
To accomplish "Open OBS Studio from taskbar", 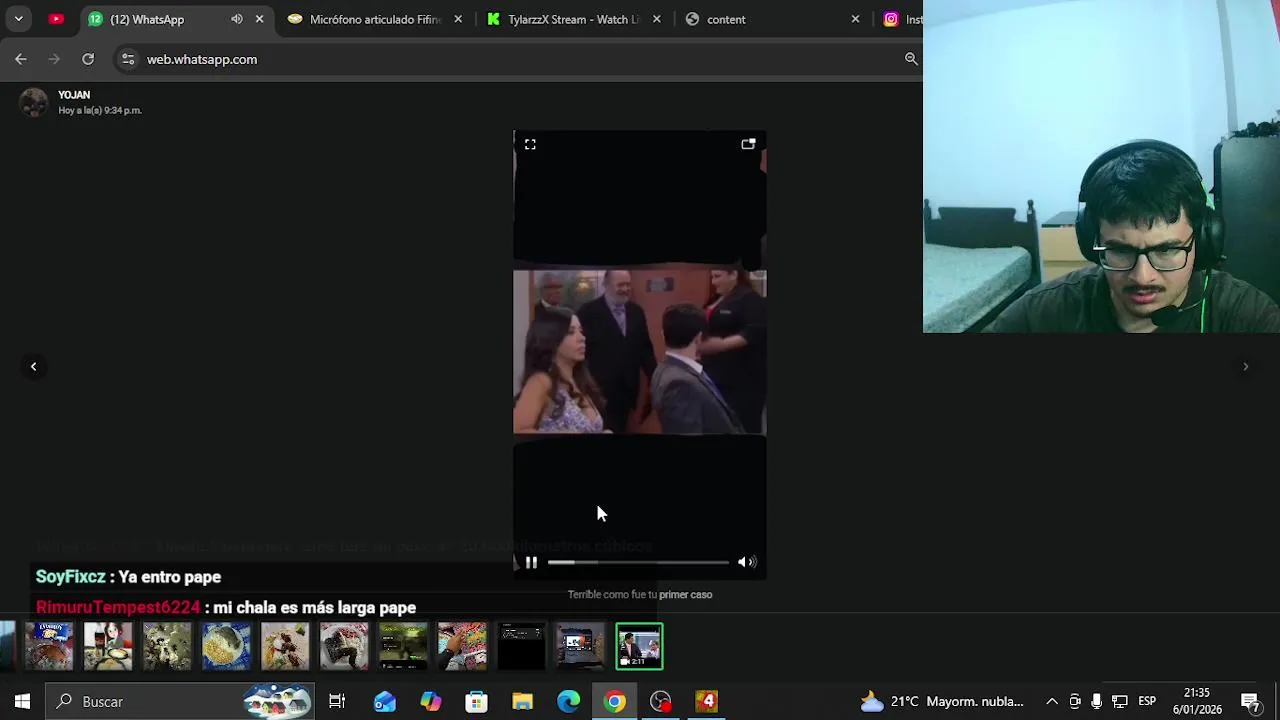I will click(661, 701).
